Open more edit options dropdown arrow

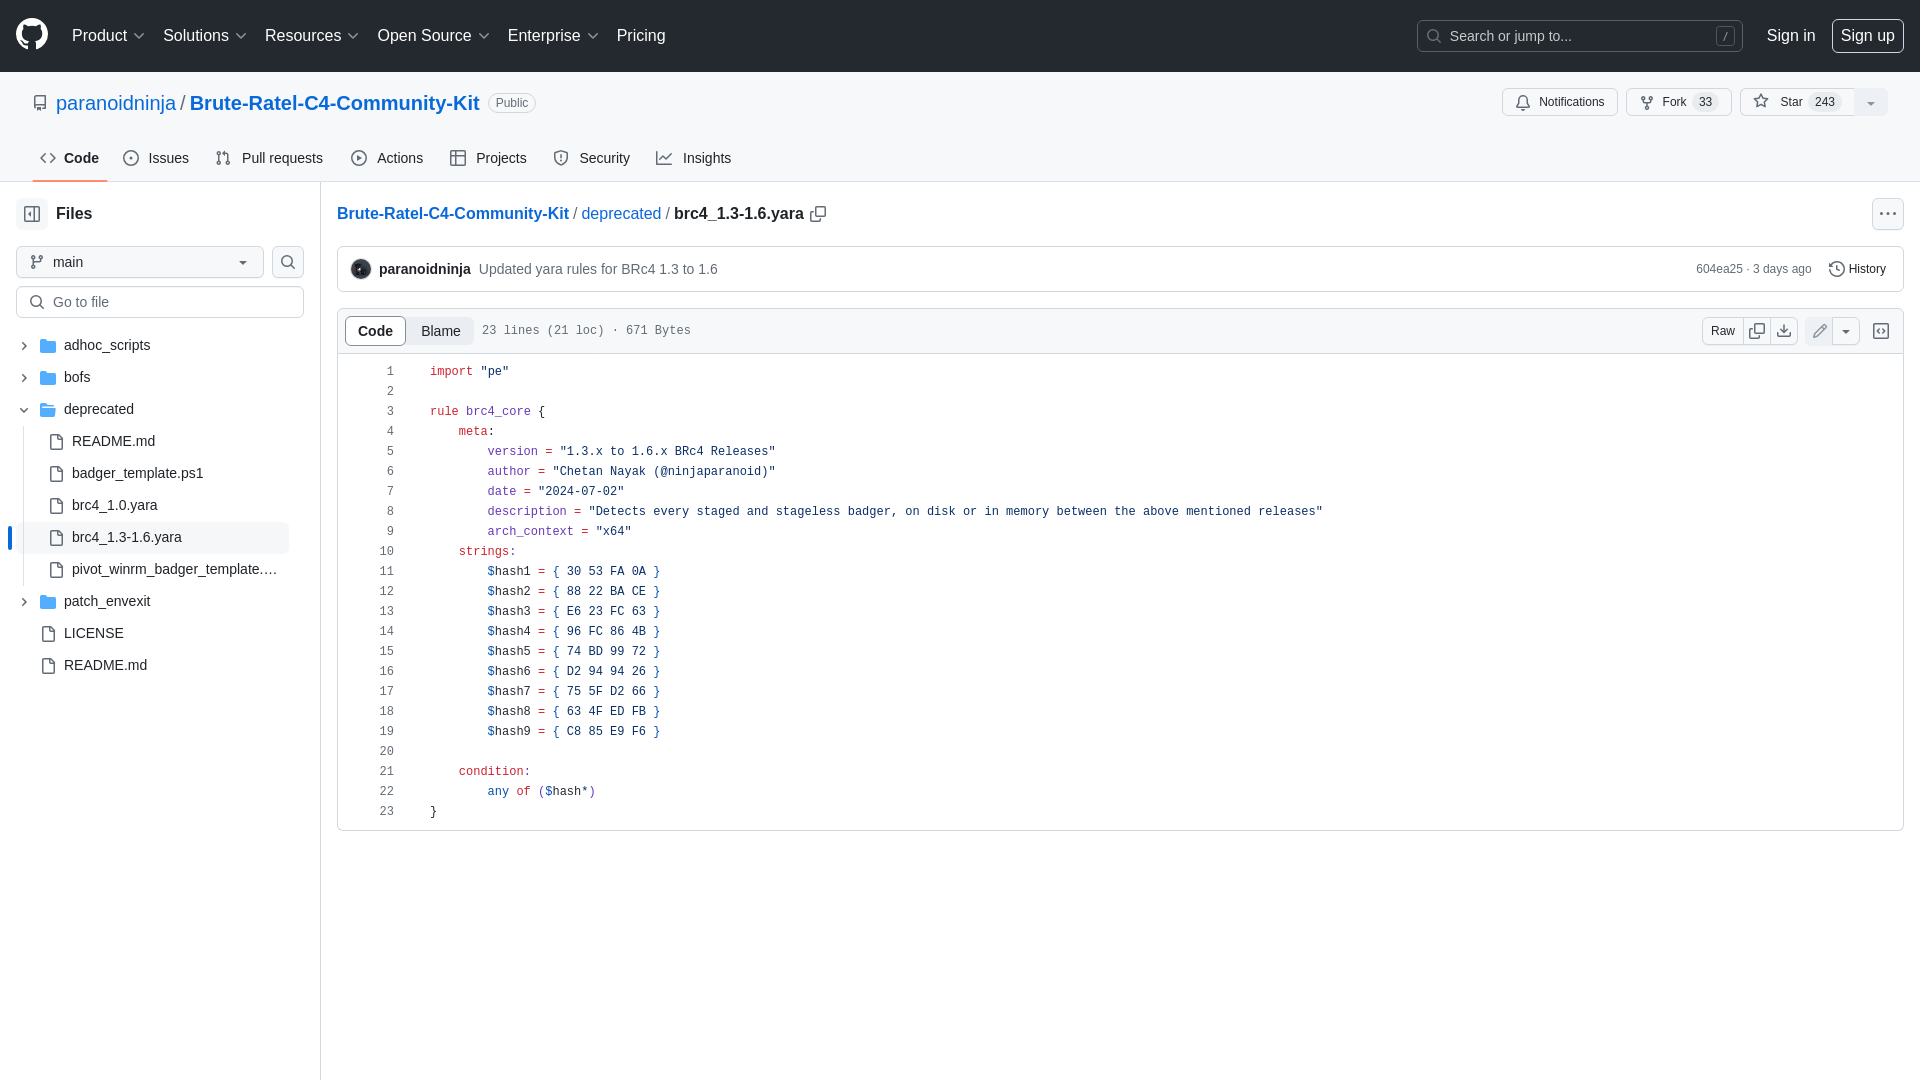(x=1846, y=331)
